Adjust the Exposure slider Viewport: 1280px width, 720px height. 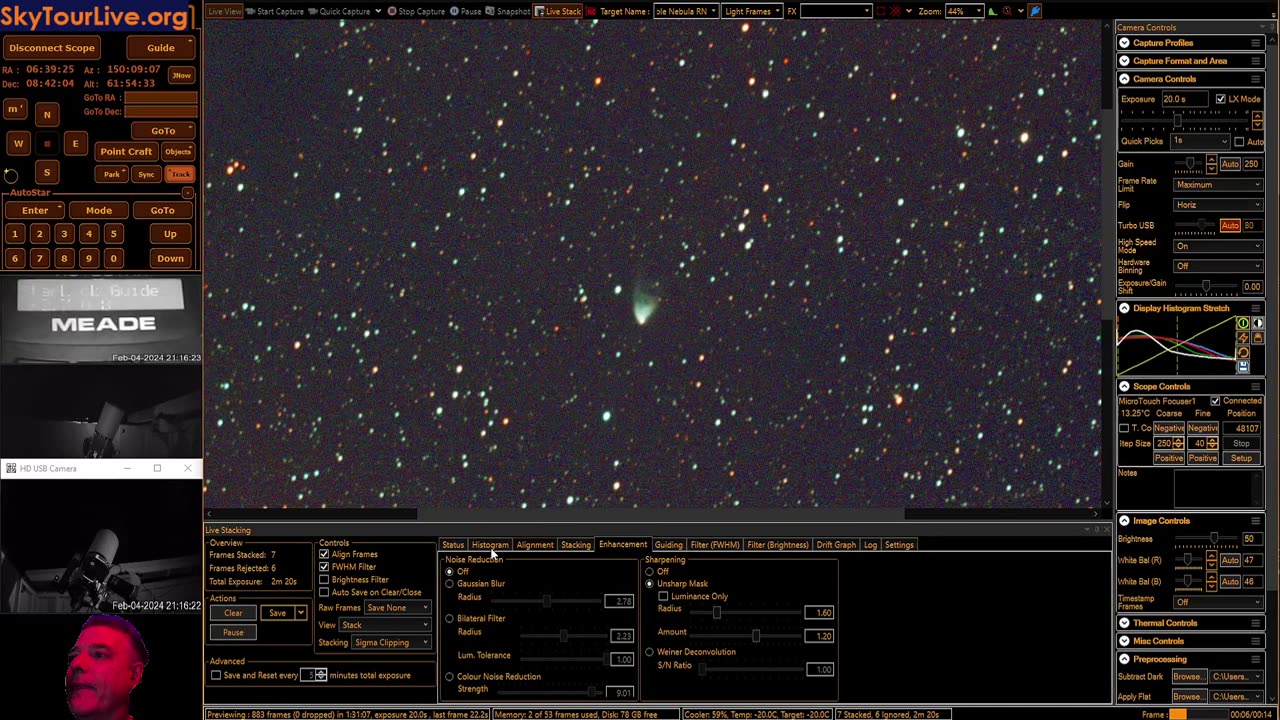(x=1186, y=120)
